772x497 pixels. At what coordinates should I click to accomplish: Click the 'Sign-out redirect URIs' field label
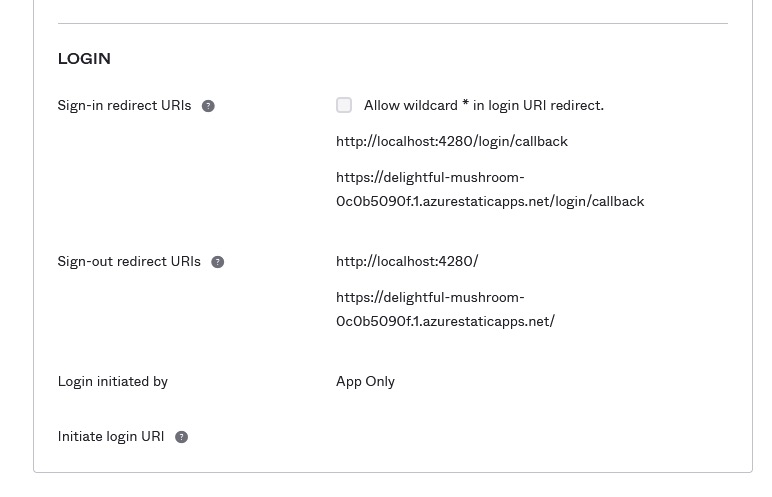point(129,261)
